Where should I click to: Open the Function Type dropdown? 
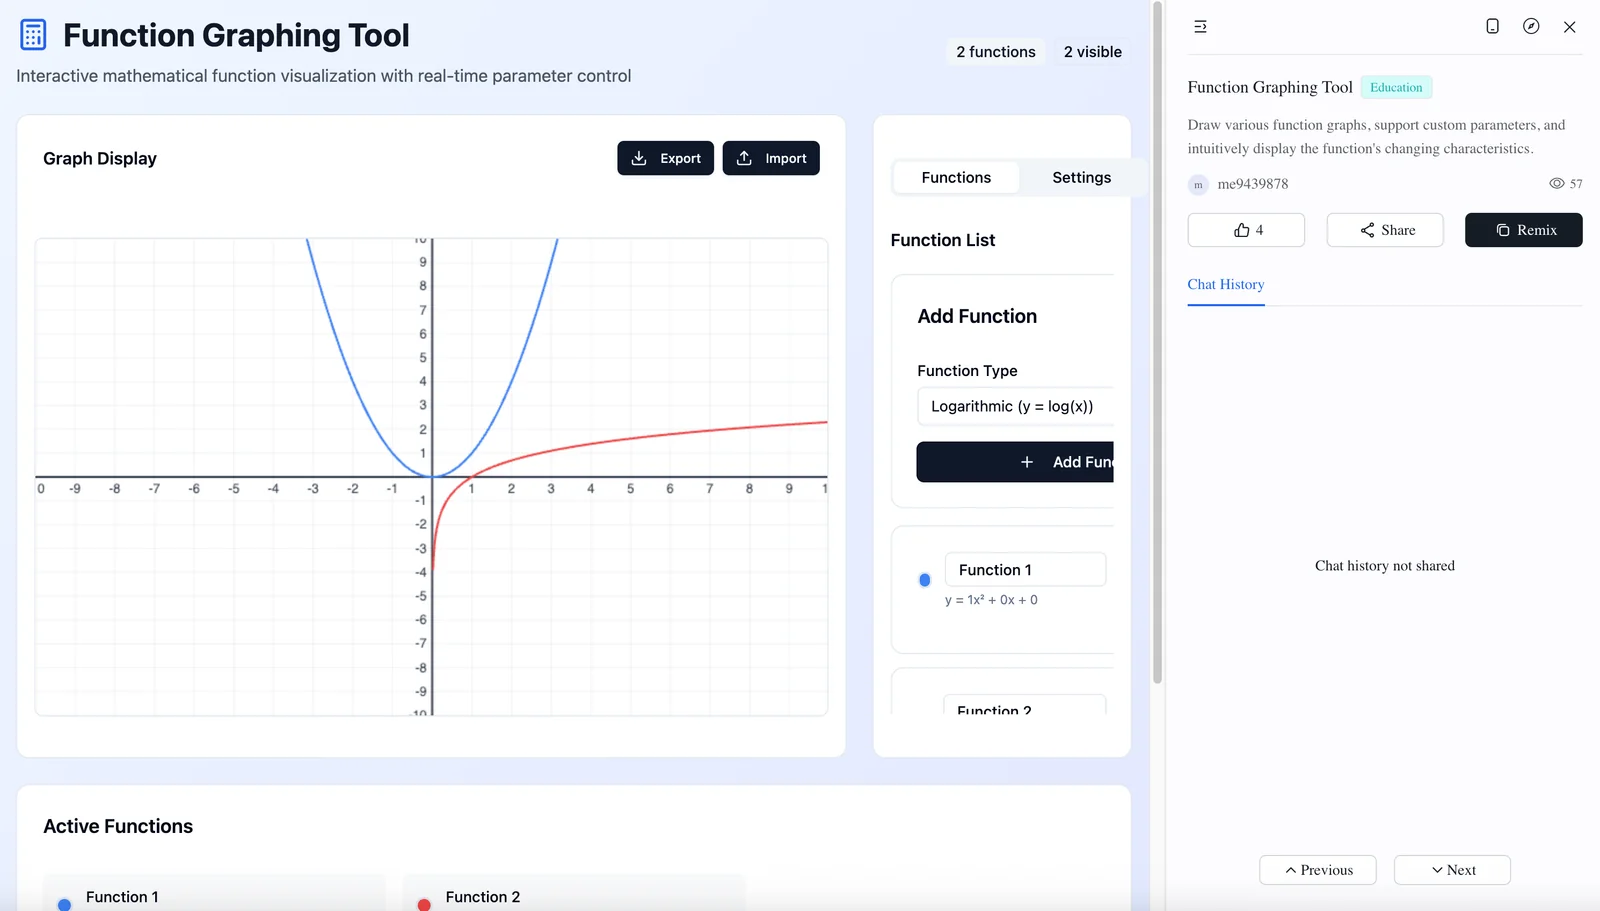click(1014, 406)
